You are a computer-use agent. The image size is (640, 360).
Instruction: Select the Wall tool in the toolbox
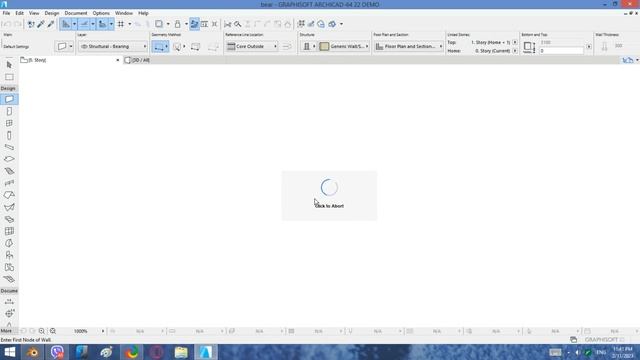pyautogui.click(x=9, y=99)
